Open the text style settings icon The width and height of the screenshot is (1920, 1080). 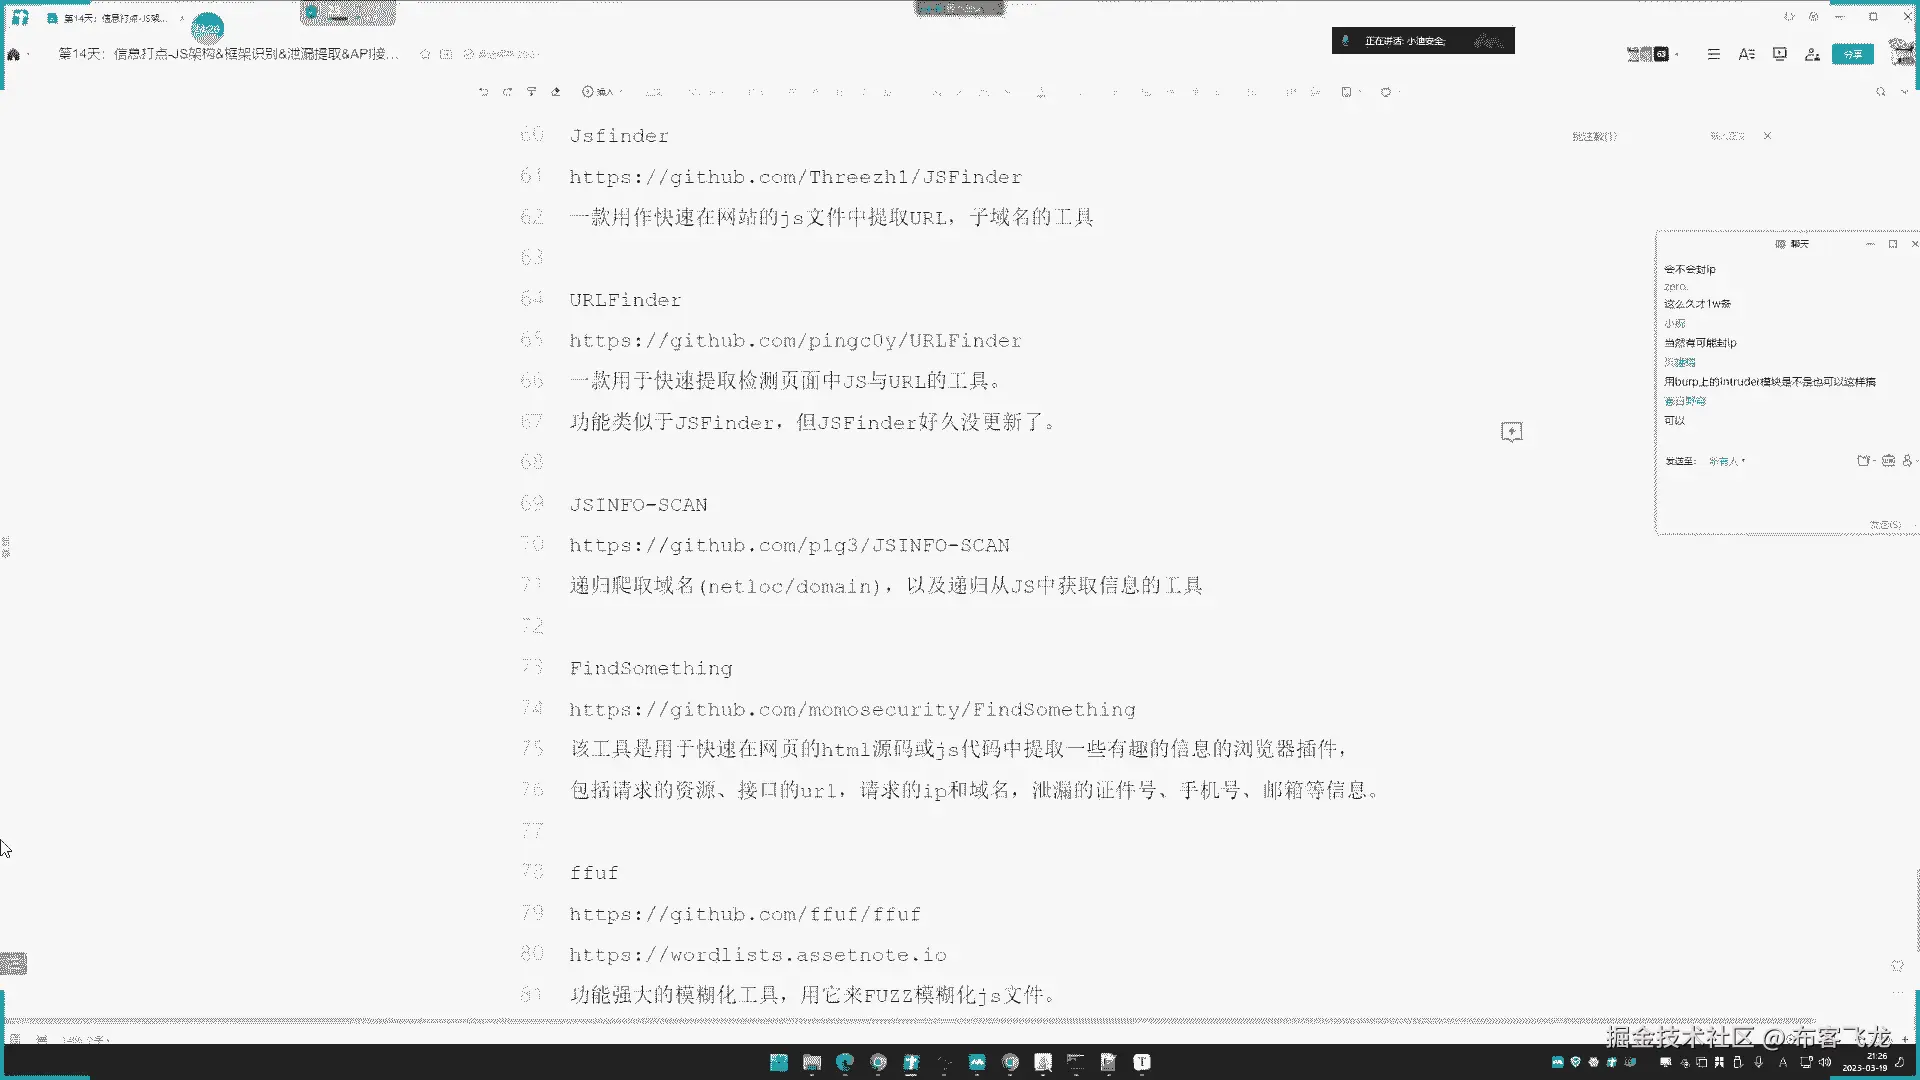pyautogui.click(x=1746, y=54)
